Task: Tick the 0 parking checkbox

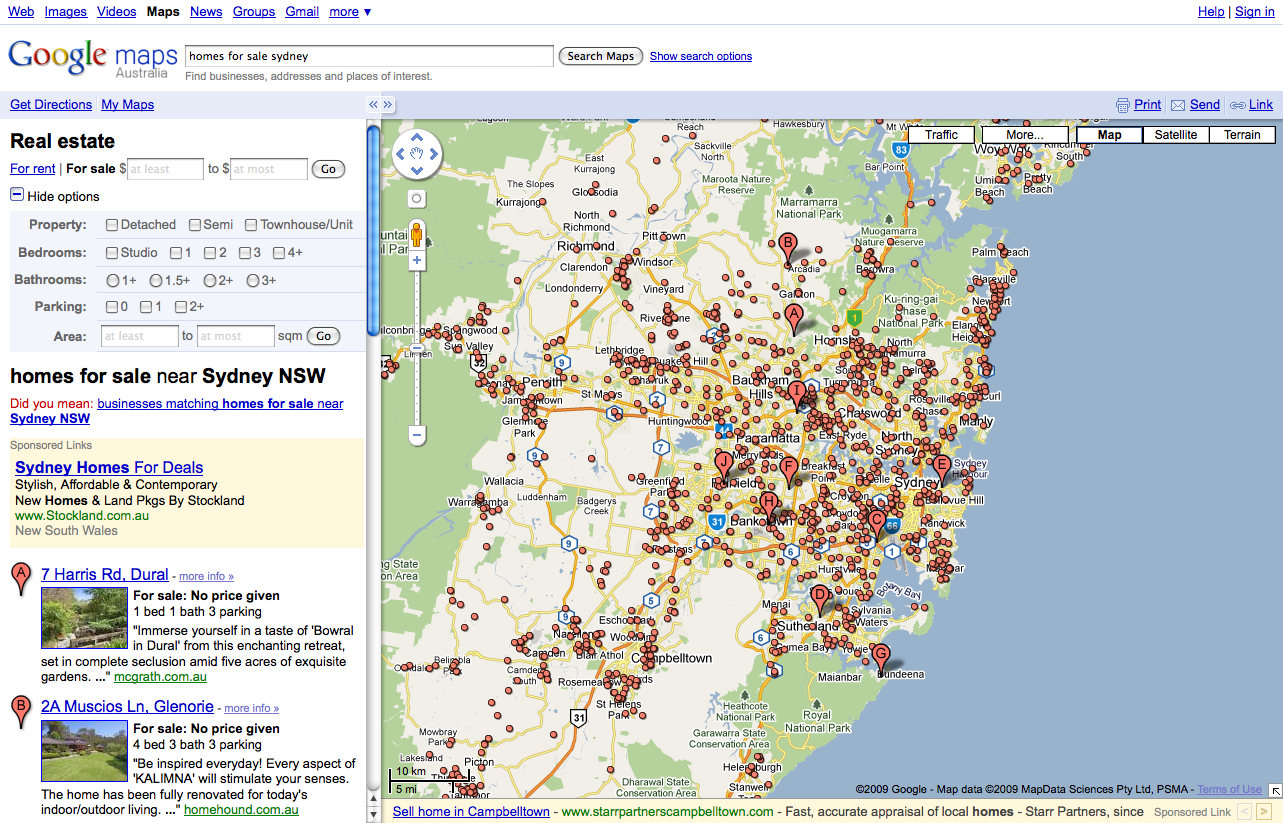Action: 112,307
